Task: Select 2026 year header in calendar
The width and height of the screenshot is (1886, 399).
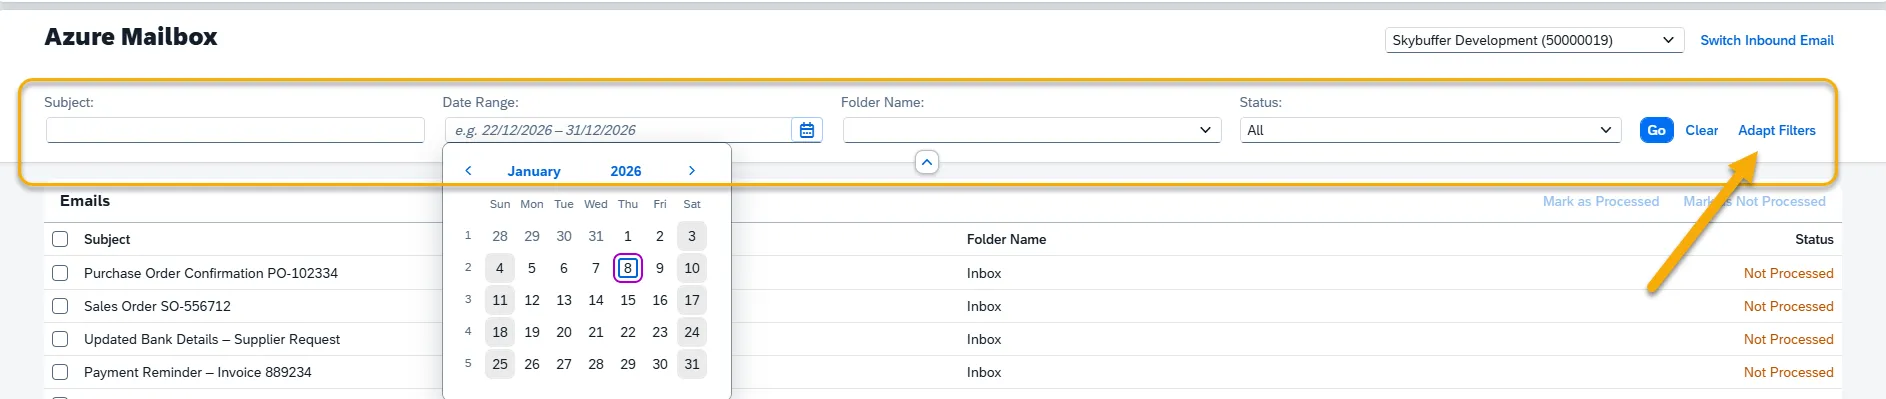Action: (626, 171)
